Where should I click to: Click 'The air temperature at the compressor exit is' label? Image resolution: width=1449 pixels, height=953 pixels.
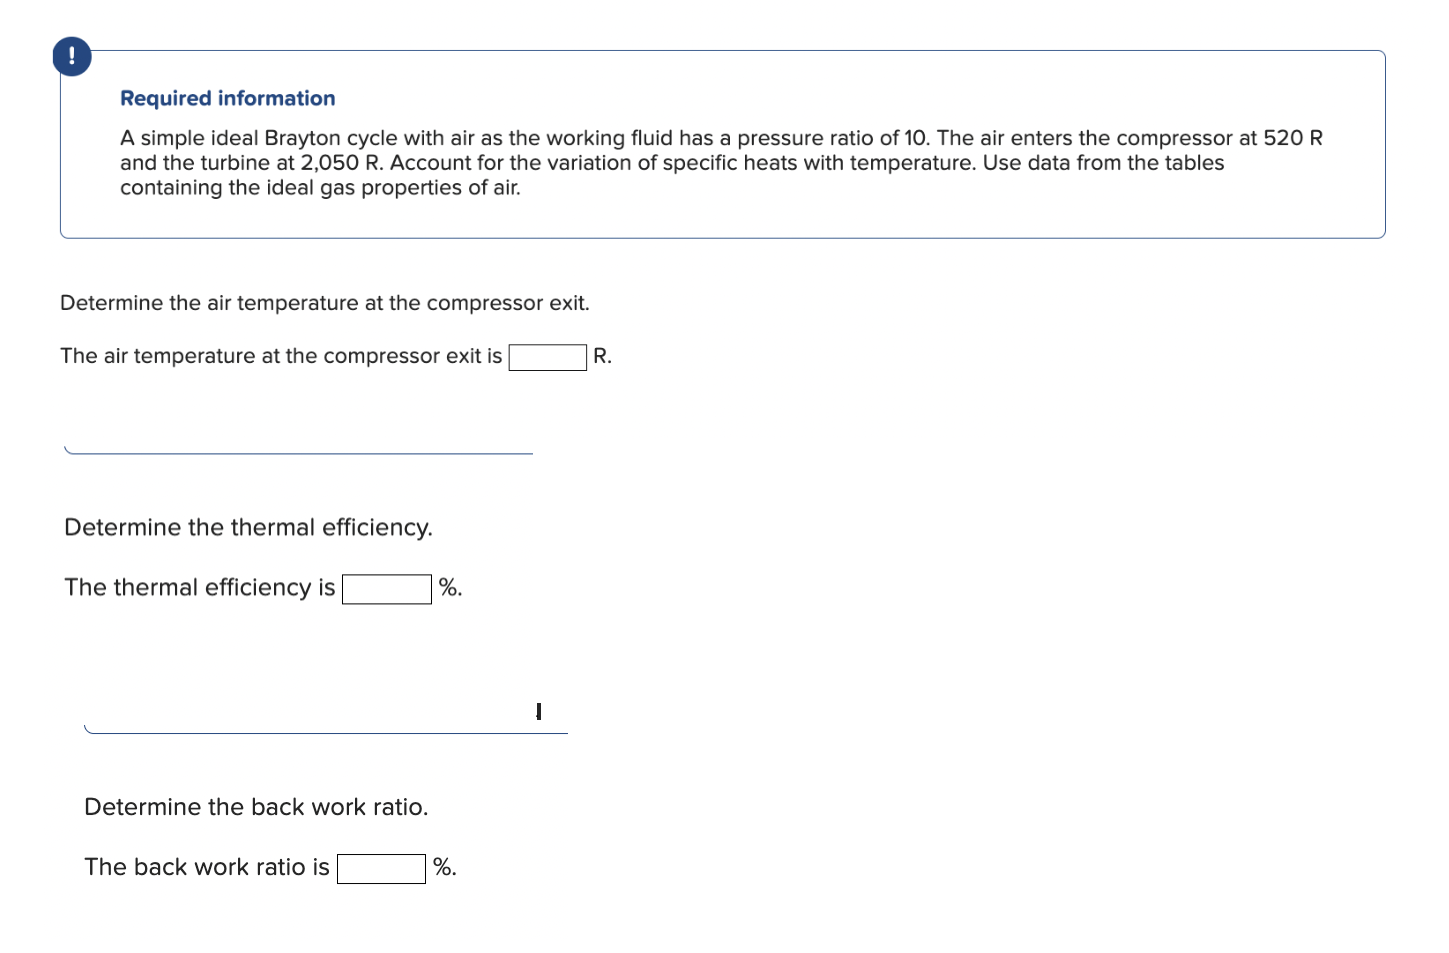click(280, 356)
